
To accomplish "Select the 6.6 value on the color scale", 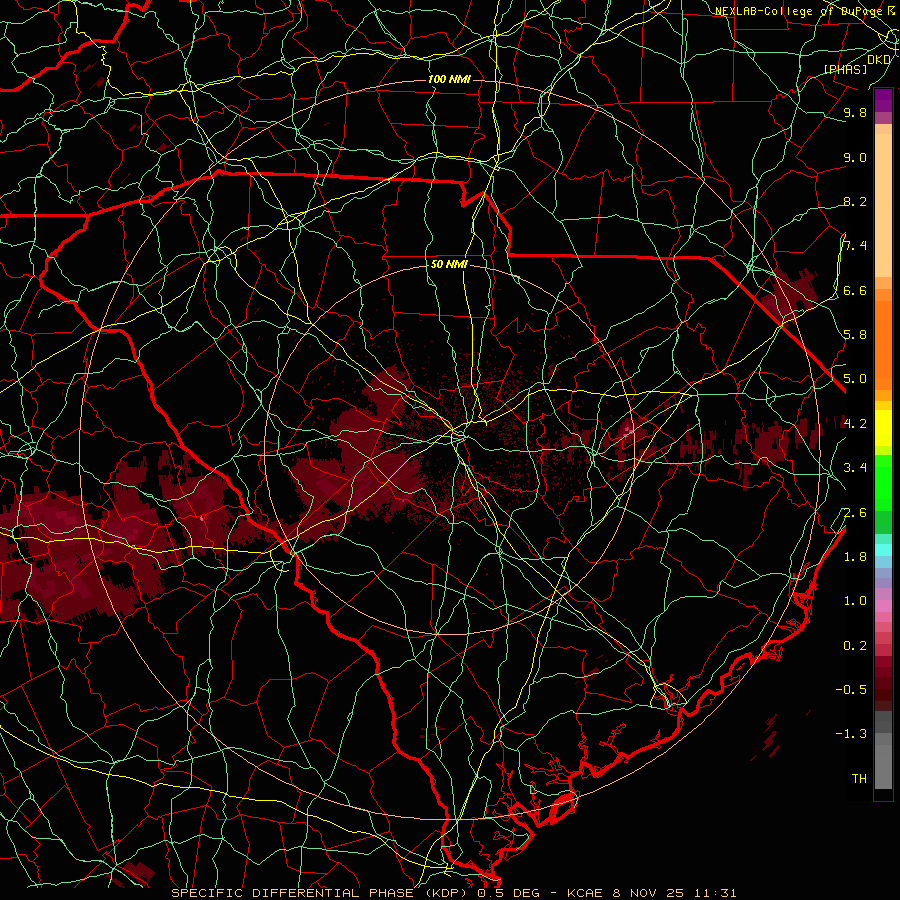I will 855,290.
